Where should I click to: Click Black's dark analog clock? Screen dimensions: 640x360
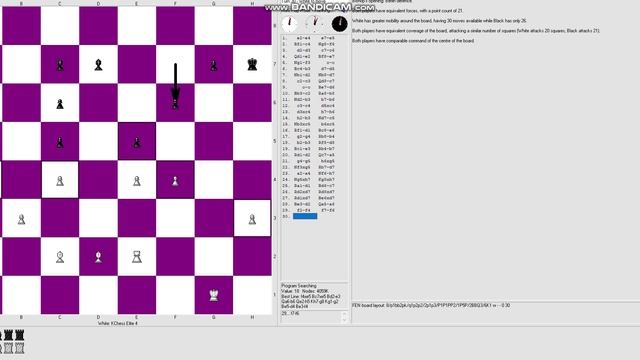pyautogui.click(x=340, y=24)
